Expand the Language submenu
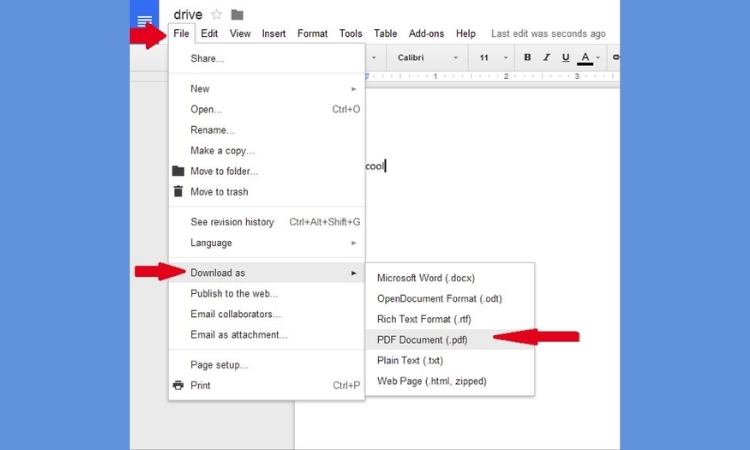 point(267,242)
